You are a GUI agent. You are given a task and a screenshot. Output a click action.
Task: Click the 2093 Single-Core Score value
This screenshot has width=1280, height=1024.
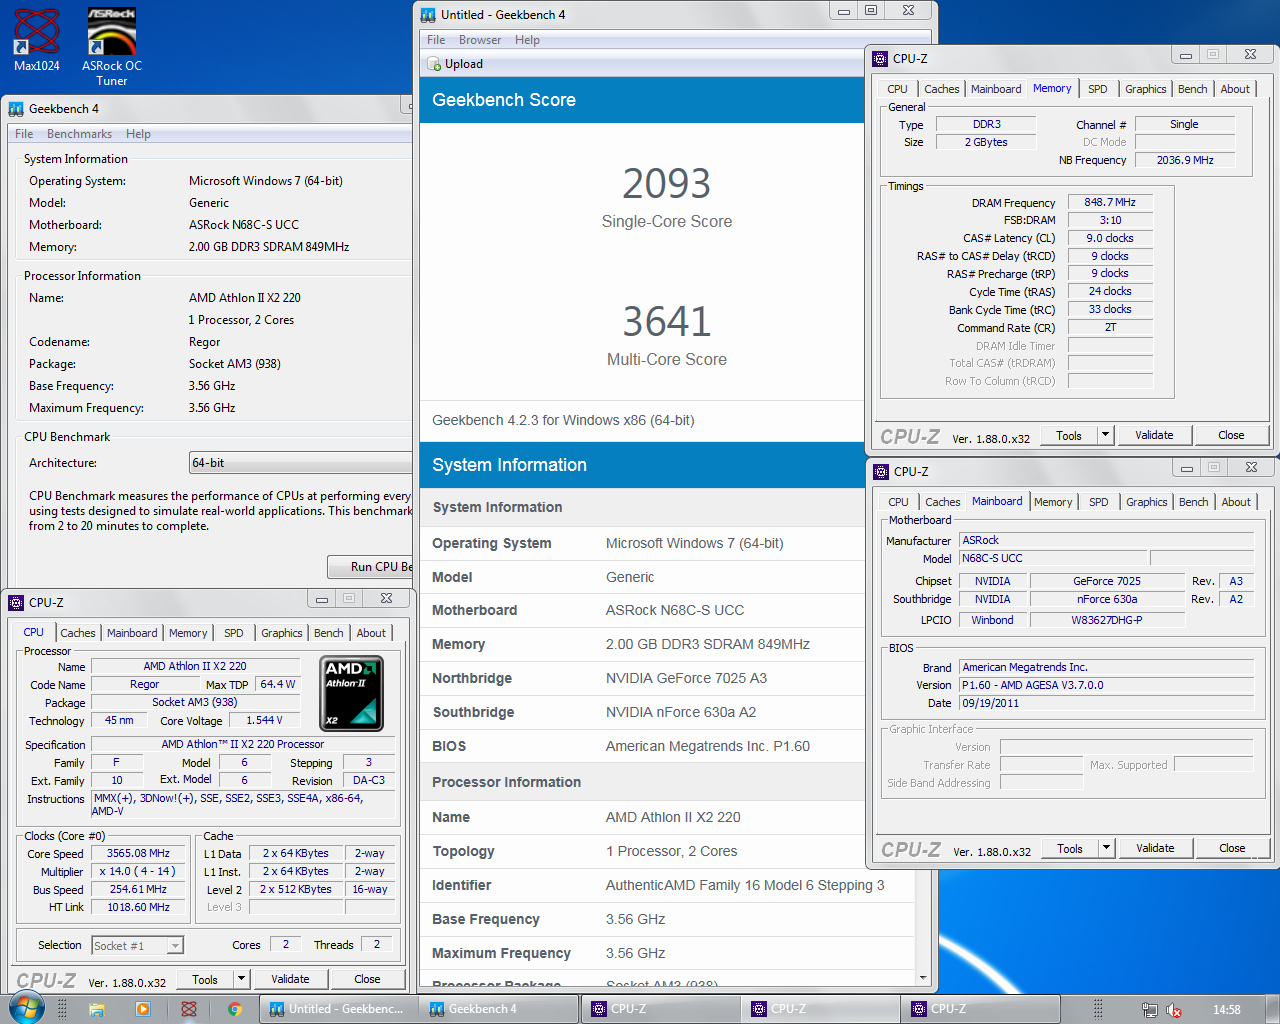pyautogui.click(x=666, y=184)
